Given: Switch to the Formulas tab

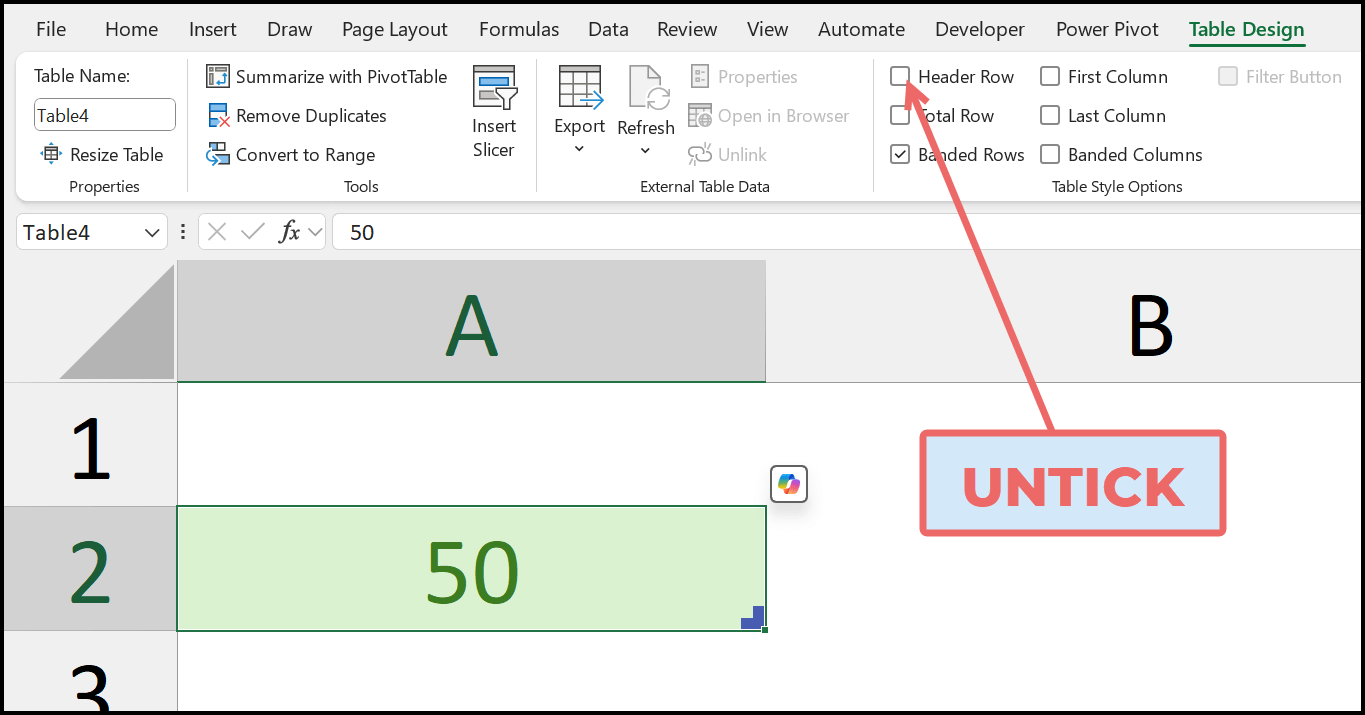Looking at the screenshot, I should (518, 29).
